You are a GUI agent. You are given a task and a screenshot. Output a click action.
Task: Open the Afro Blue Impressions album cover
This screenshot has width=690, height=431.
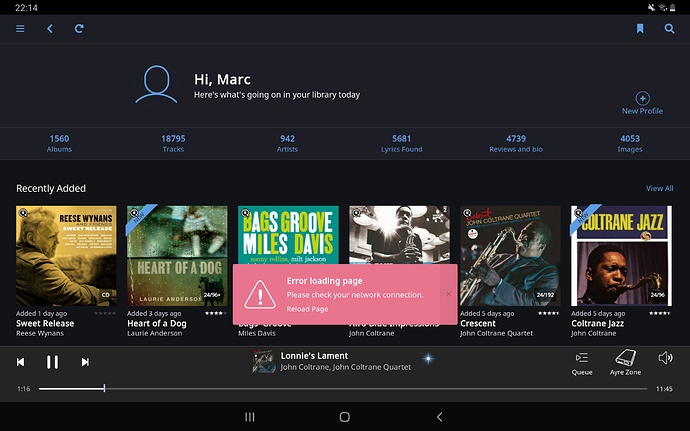[399, 235]
